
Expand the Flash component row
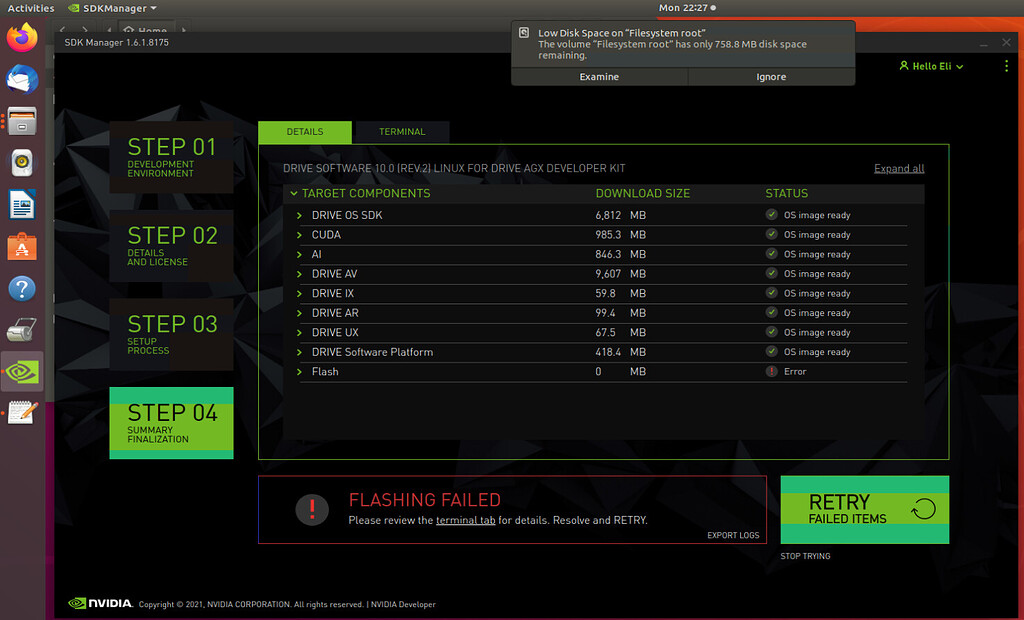pyautogui.click(x=297, y=371)
